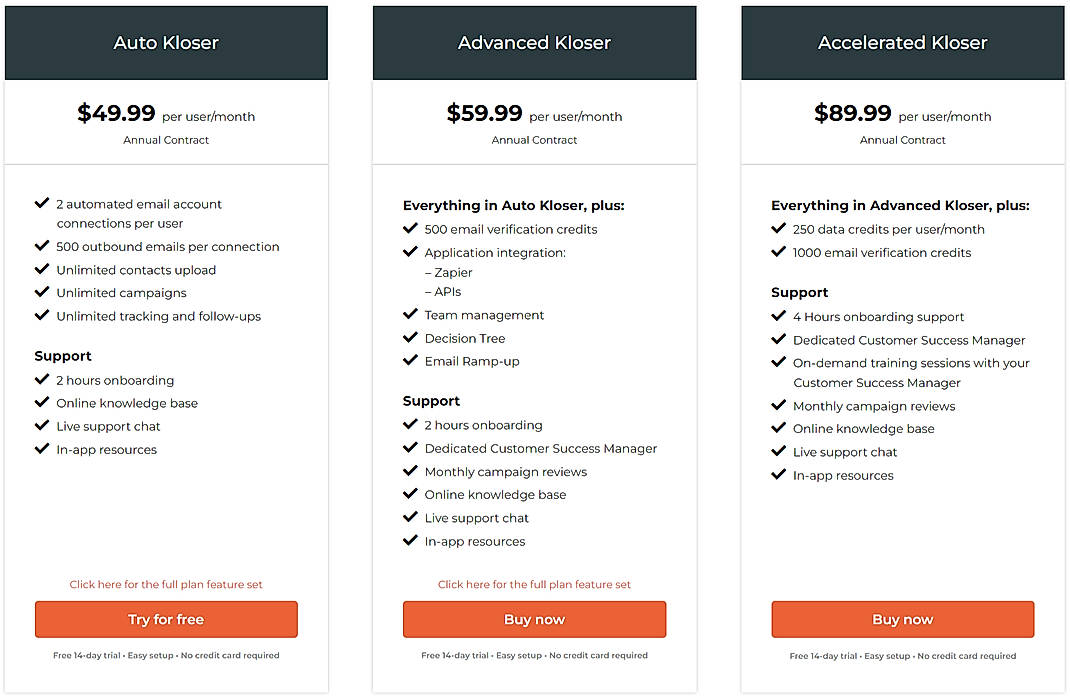Select the Auto Kloser plan header
The image size is (1070, 698).
tap(166, 42)
